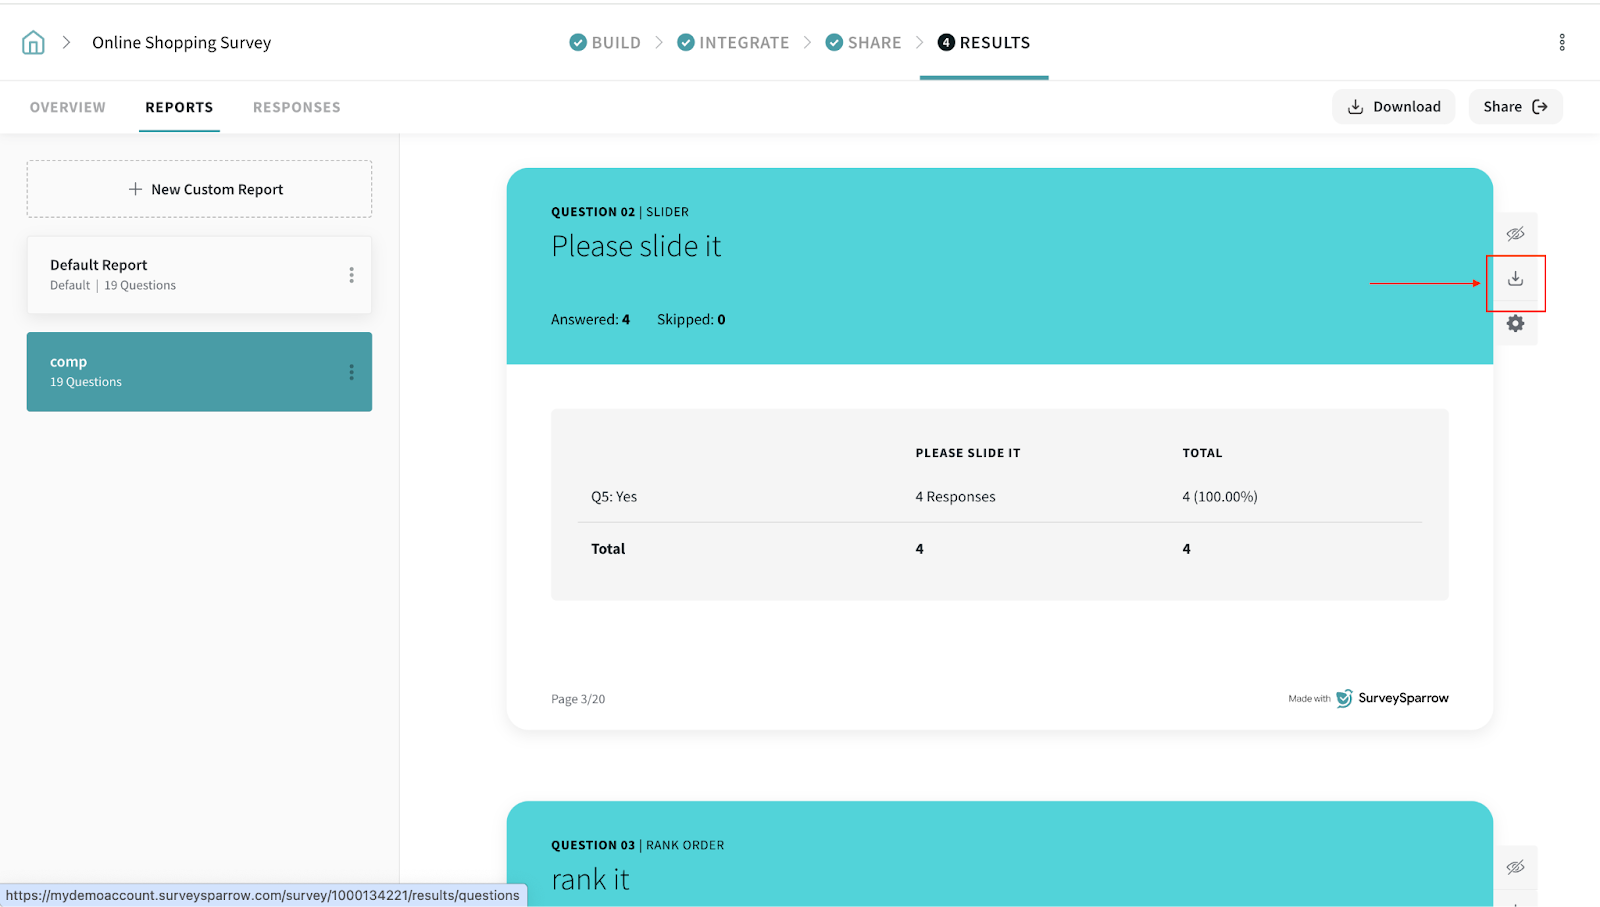Click the Download button
Screen dimensions: 1600x907
point(1393,107)
